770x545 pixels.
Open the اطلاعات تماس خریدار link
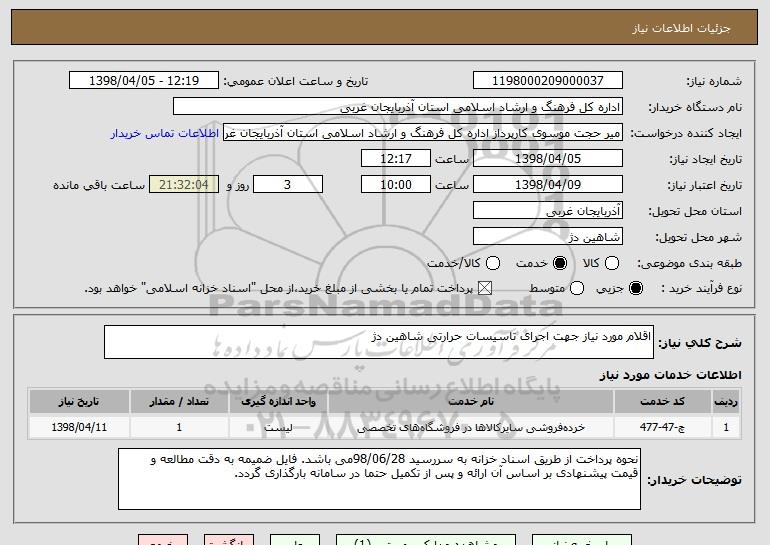tap(165, 134)
